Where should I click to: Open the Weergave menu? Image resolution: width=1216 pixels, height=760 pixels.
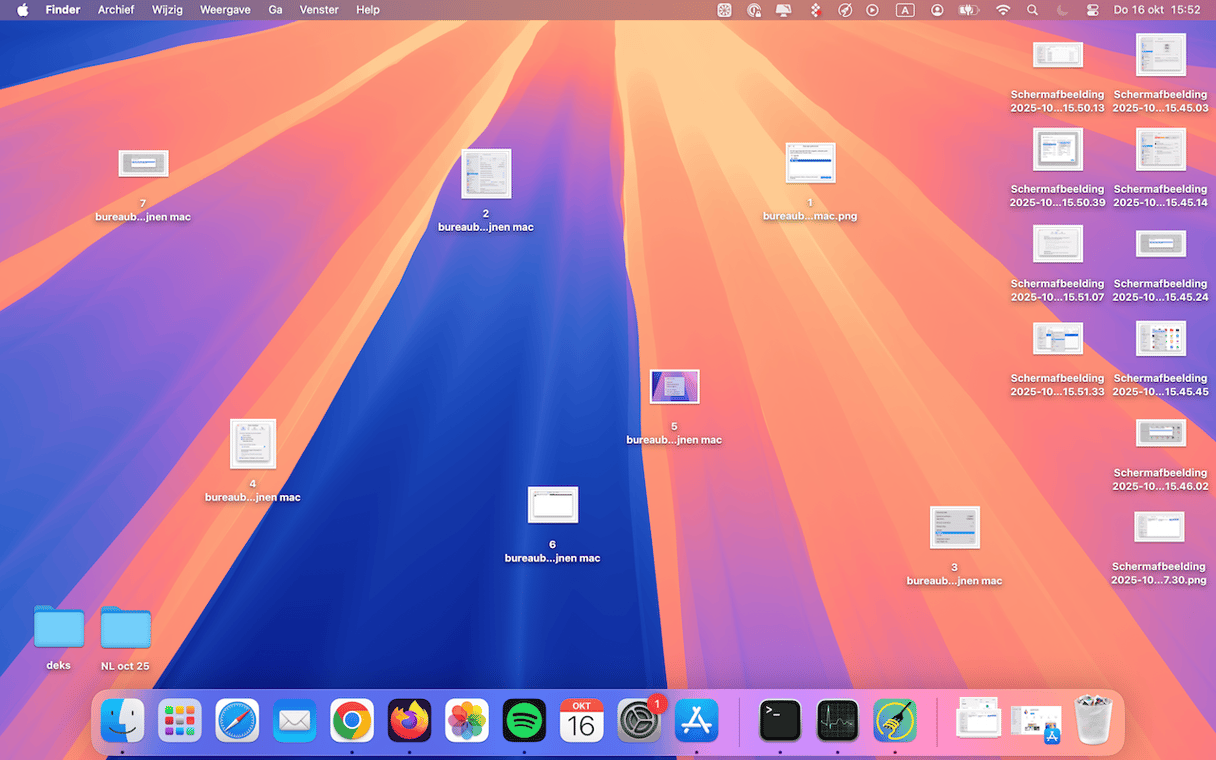tap(226, 10)
